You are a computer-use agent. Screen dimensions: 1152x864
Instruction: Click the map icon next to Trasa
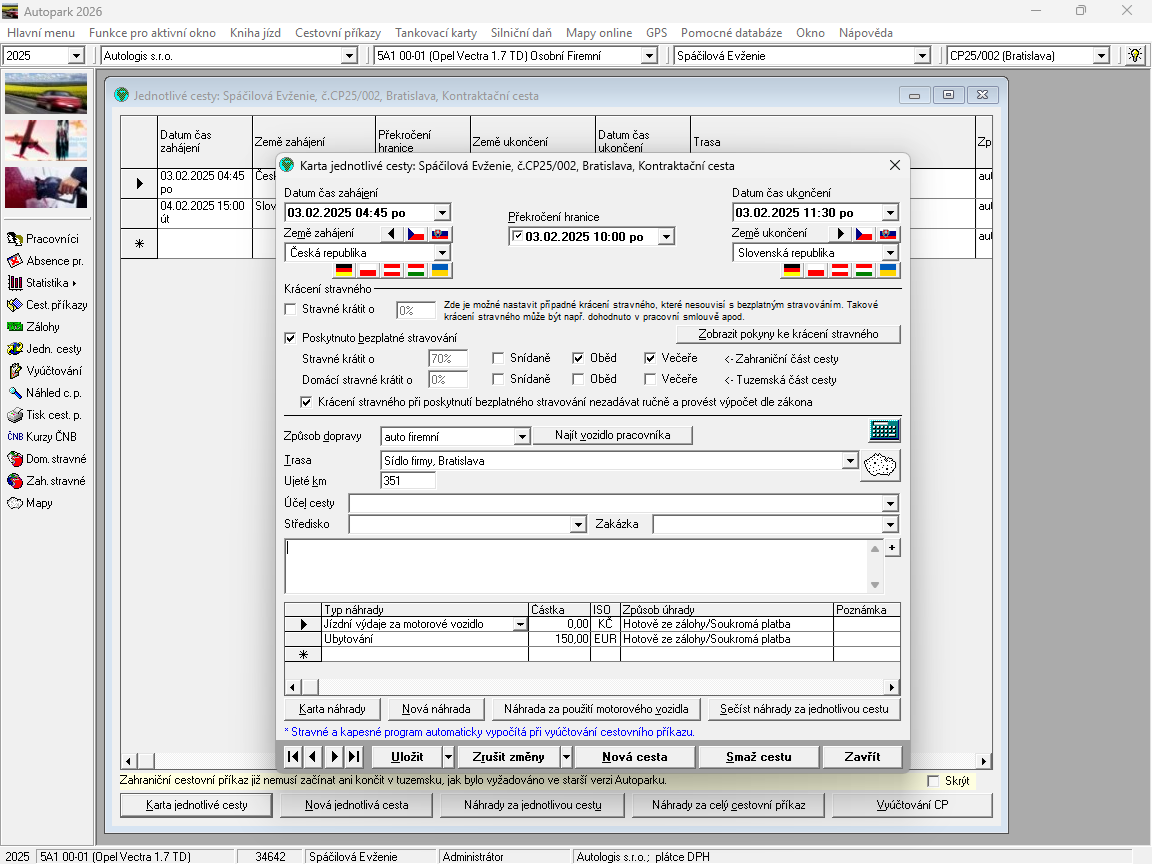880,465
